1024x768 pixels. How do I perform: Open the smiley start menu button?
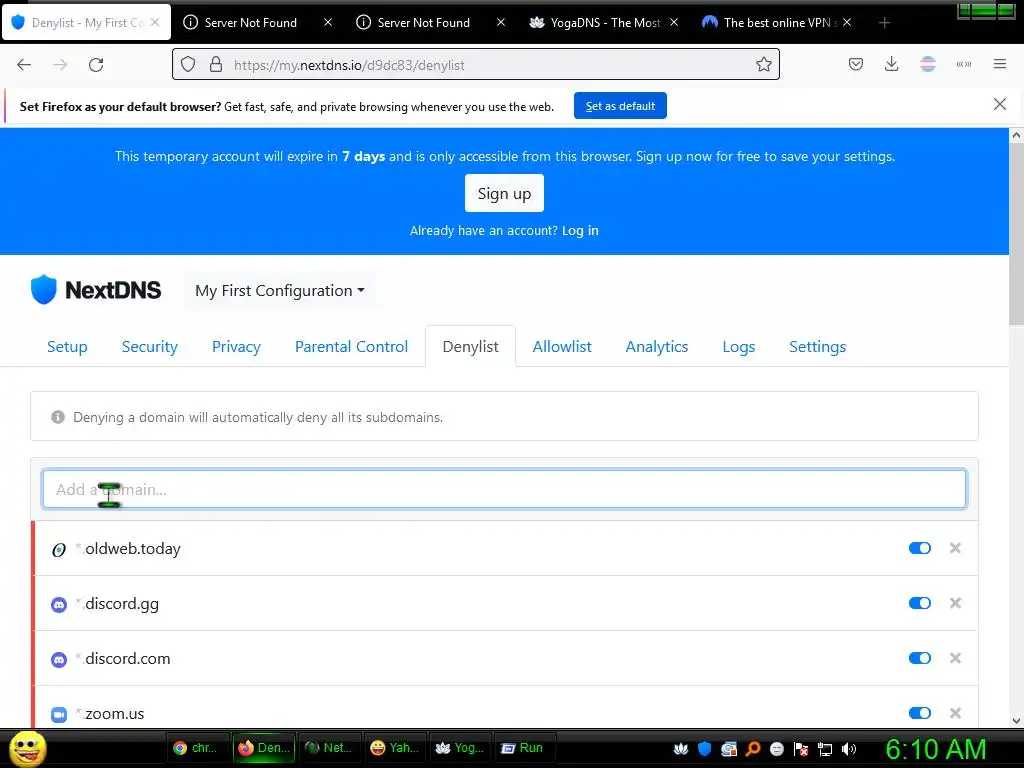tap(28, 748)
